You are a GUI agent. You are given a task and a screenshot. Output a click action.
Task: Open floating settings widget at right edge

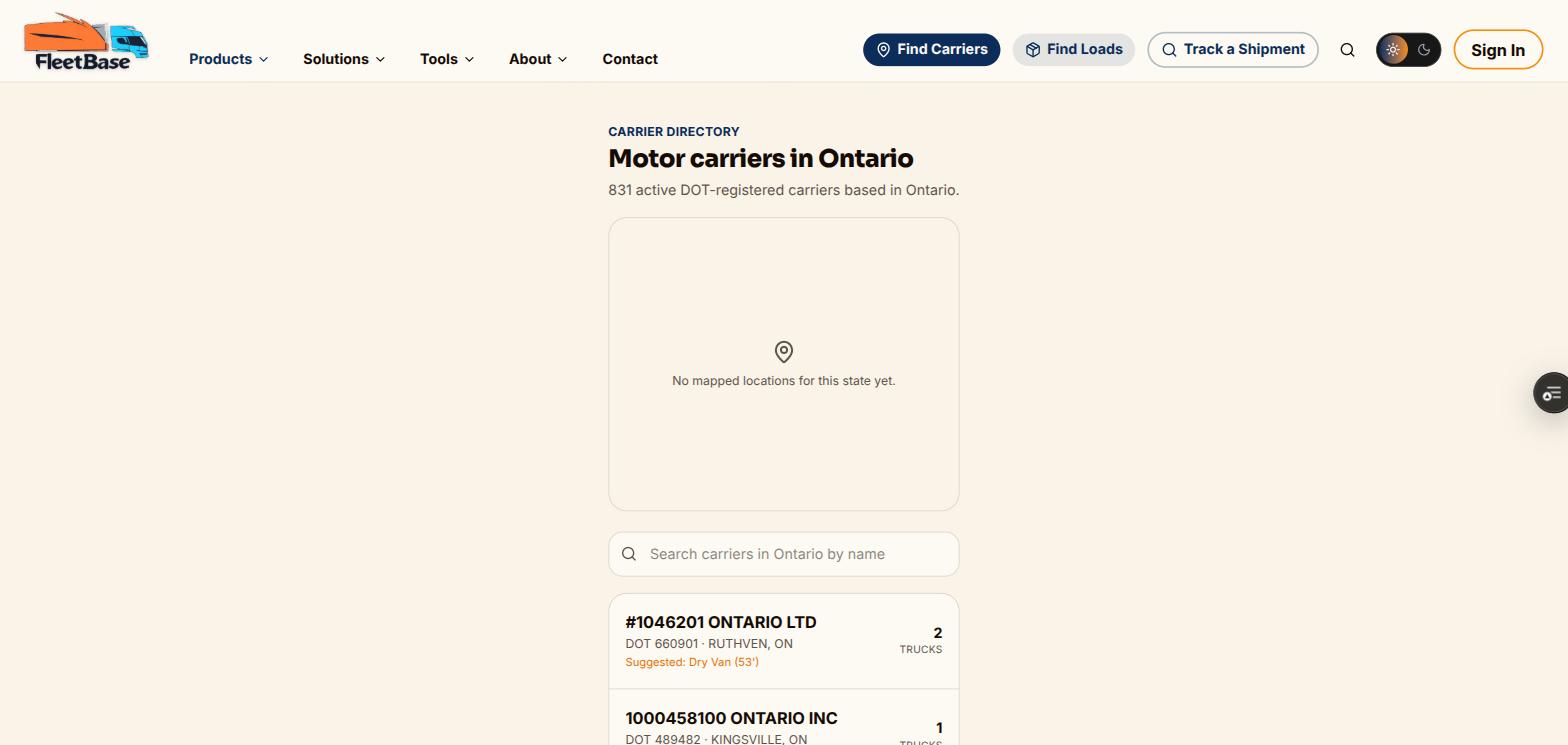(1551, 393)
